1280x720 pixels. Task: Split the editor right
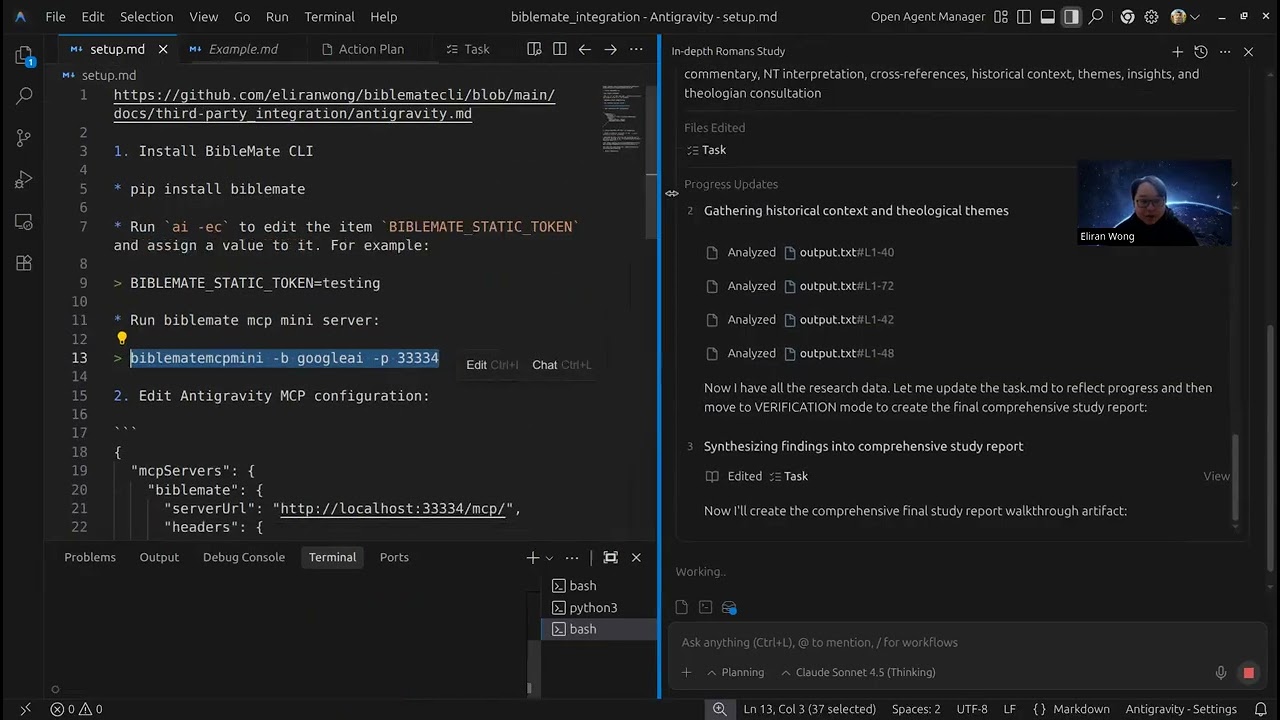coord(559,49)
